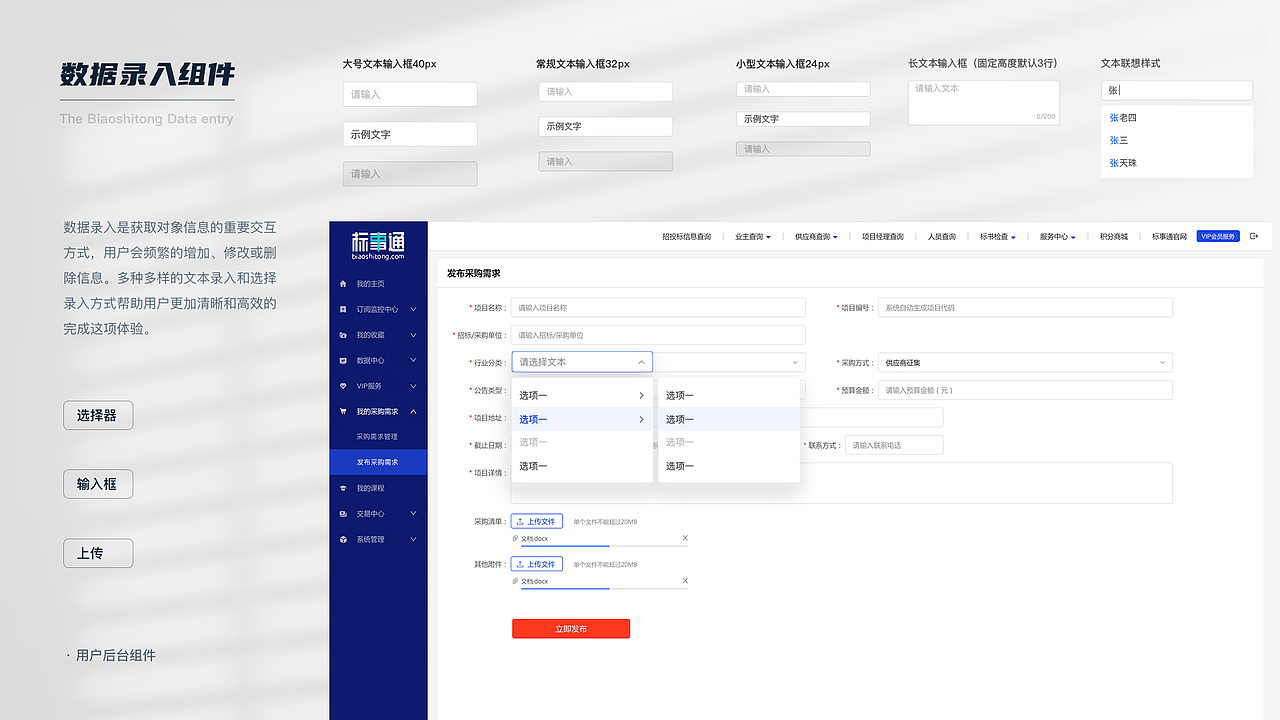Click the VIP会员服务 button
The image size is (1280, 720).
[x=1218, y=237]
